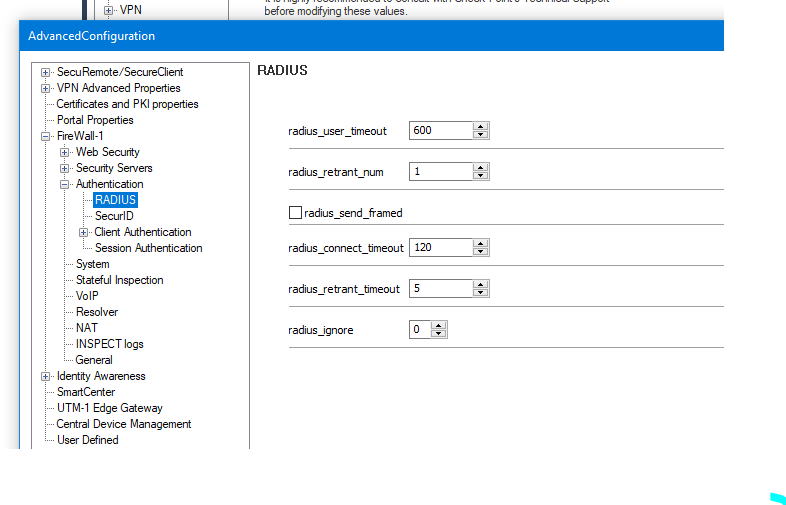Expand the SecuRemote/SecureClient tree node
The width and height of the screenshot is (786, 505).
pos(46,72)
